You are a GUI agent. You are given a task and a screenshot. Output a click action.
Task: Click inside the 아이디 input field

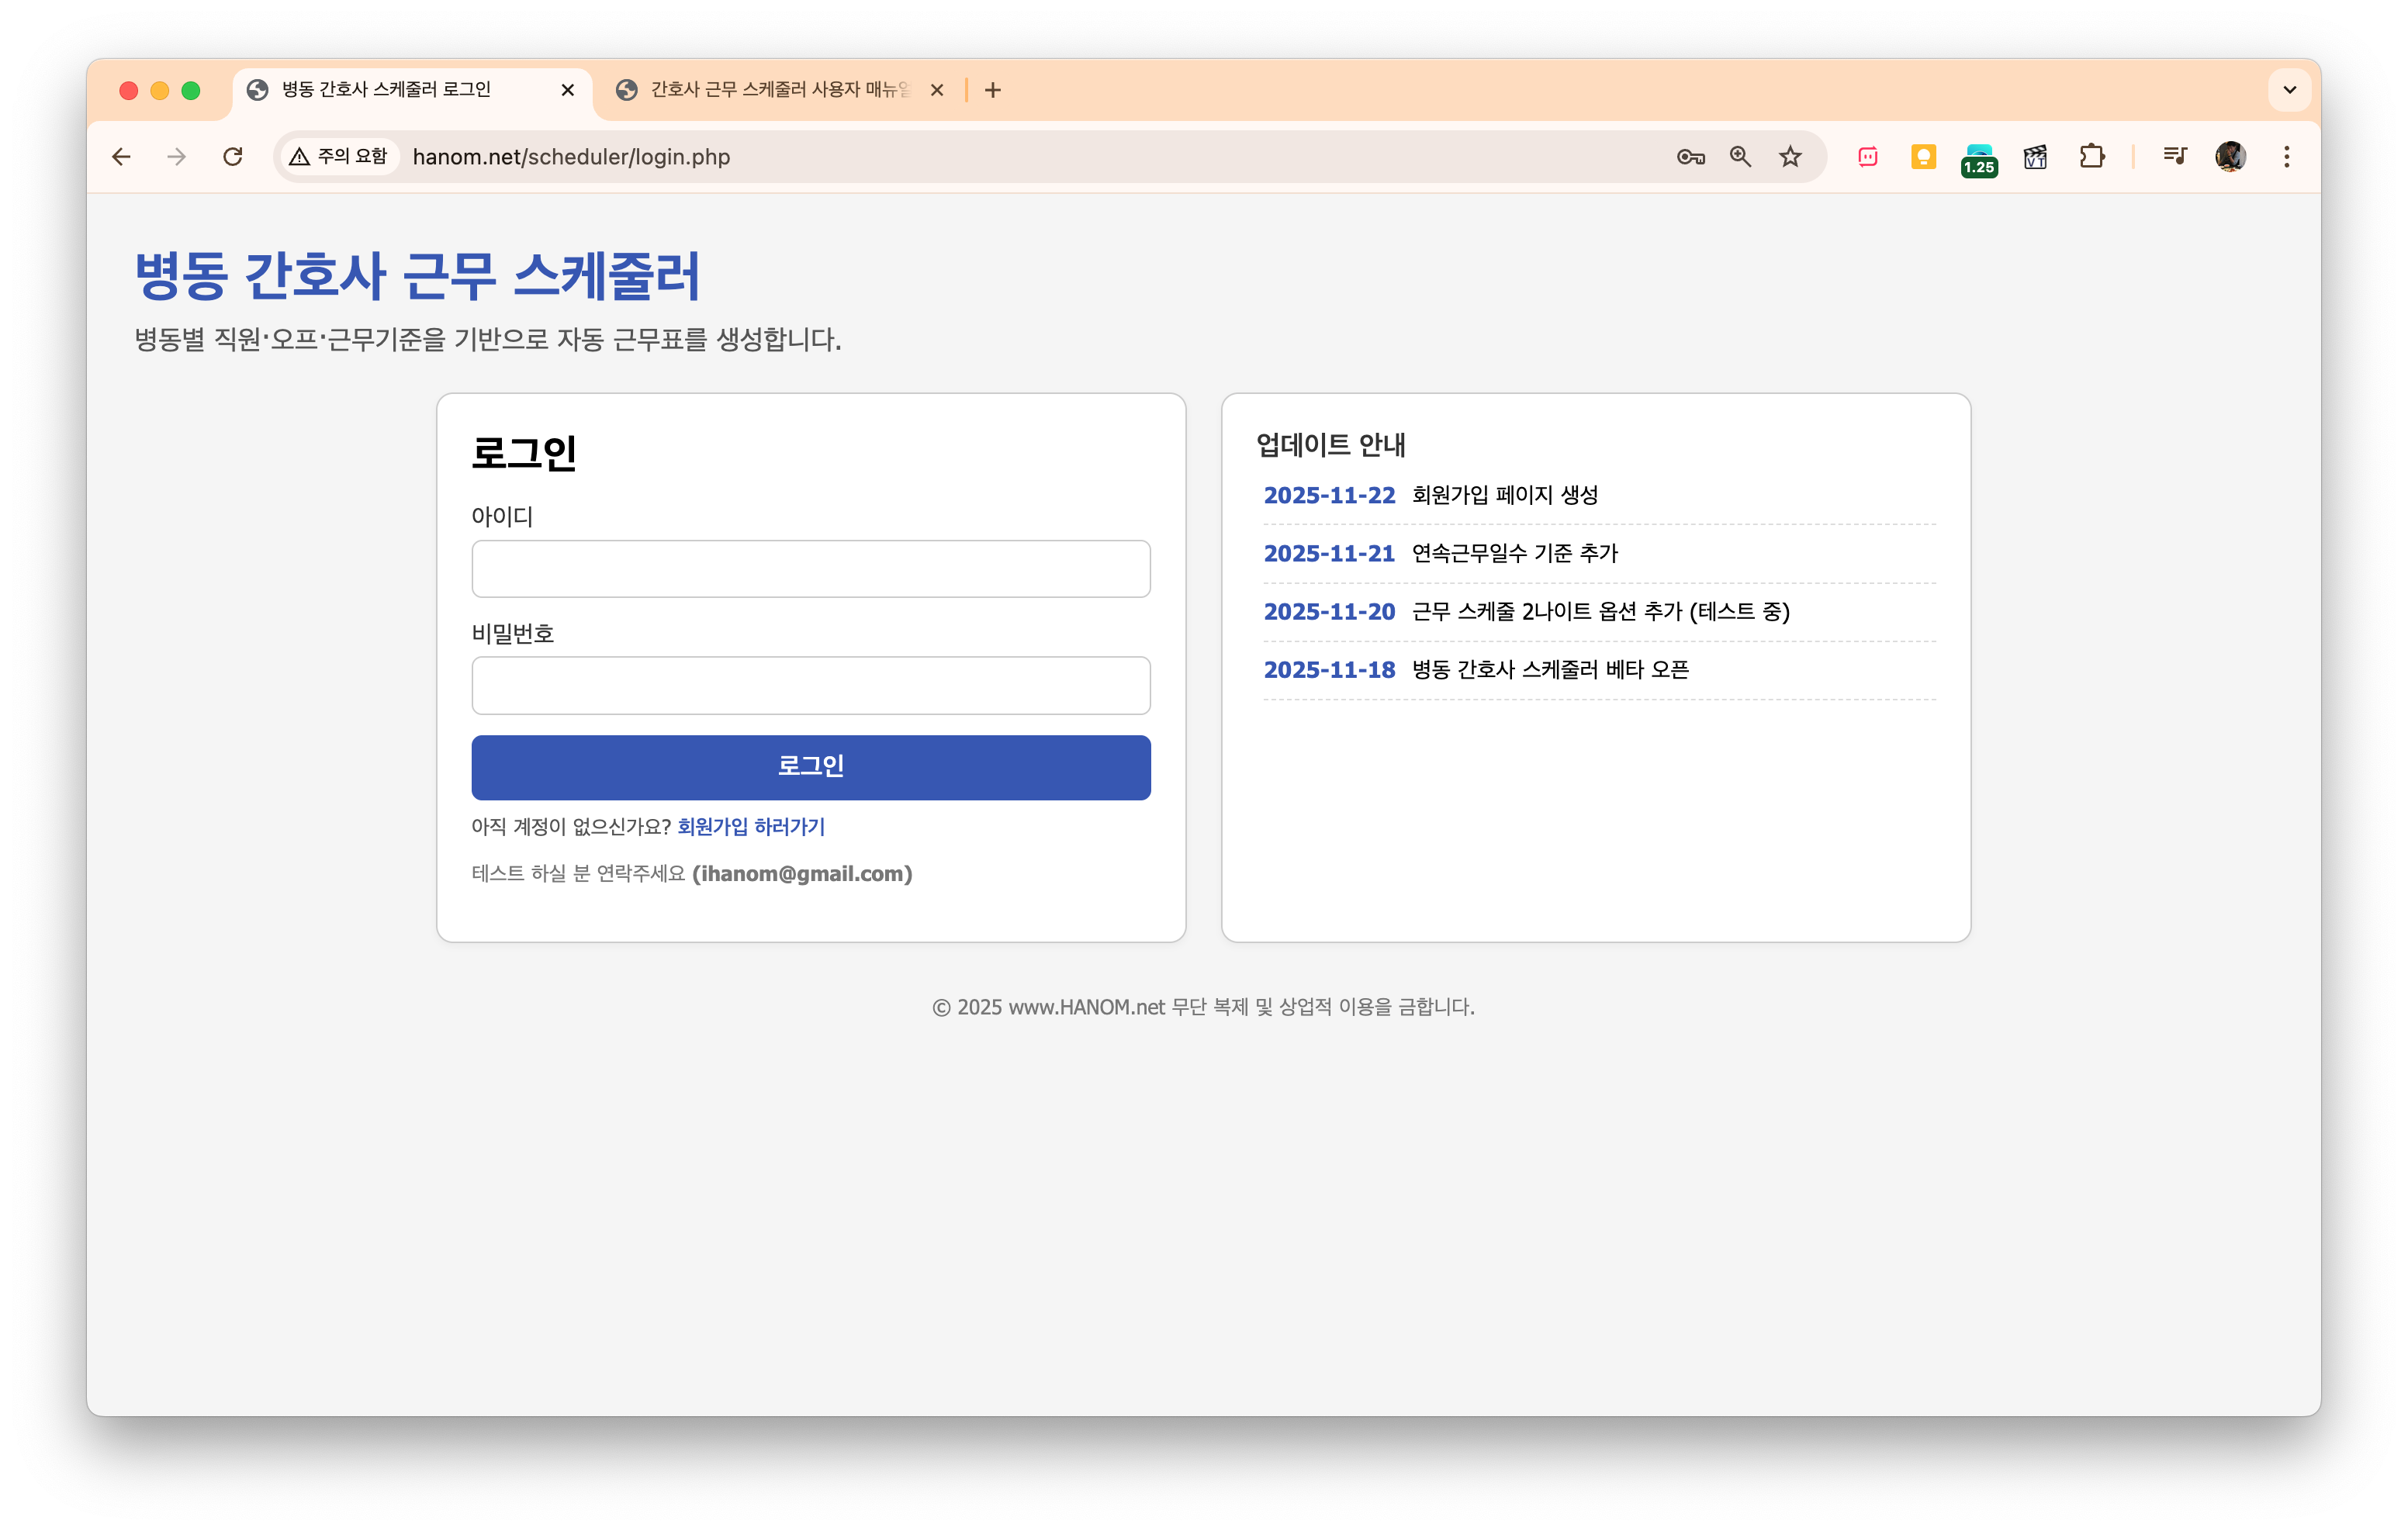point(811,568)
